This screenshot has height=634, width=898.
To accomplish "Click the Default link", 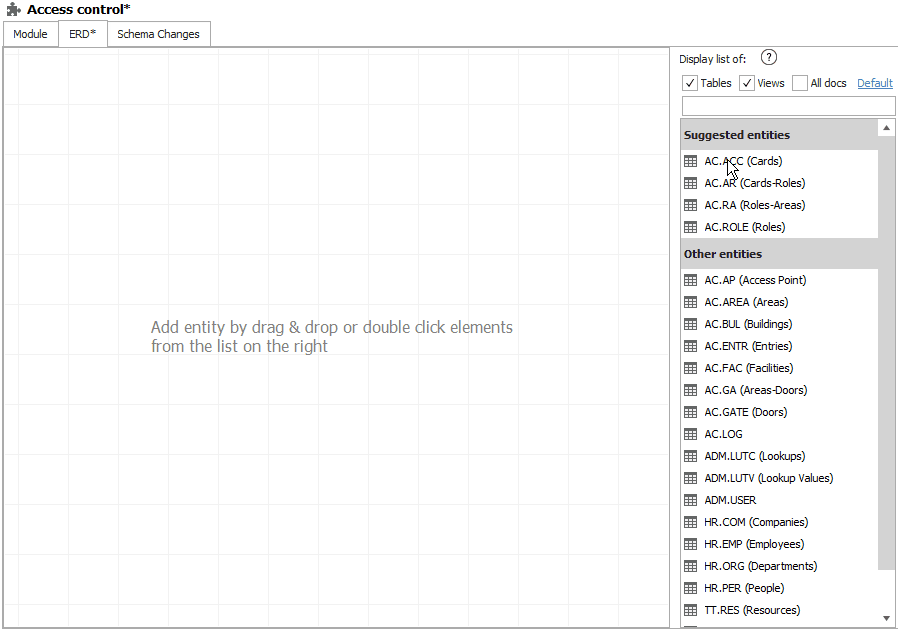I will [874, 83].
